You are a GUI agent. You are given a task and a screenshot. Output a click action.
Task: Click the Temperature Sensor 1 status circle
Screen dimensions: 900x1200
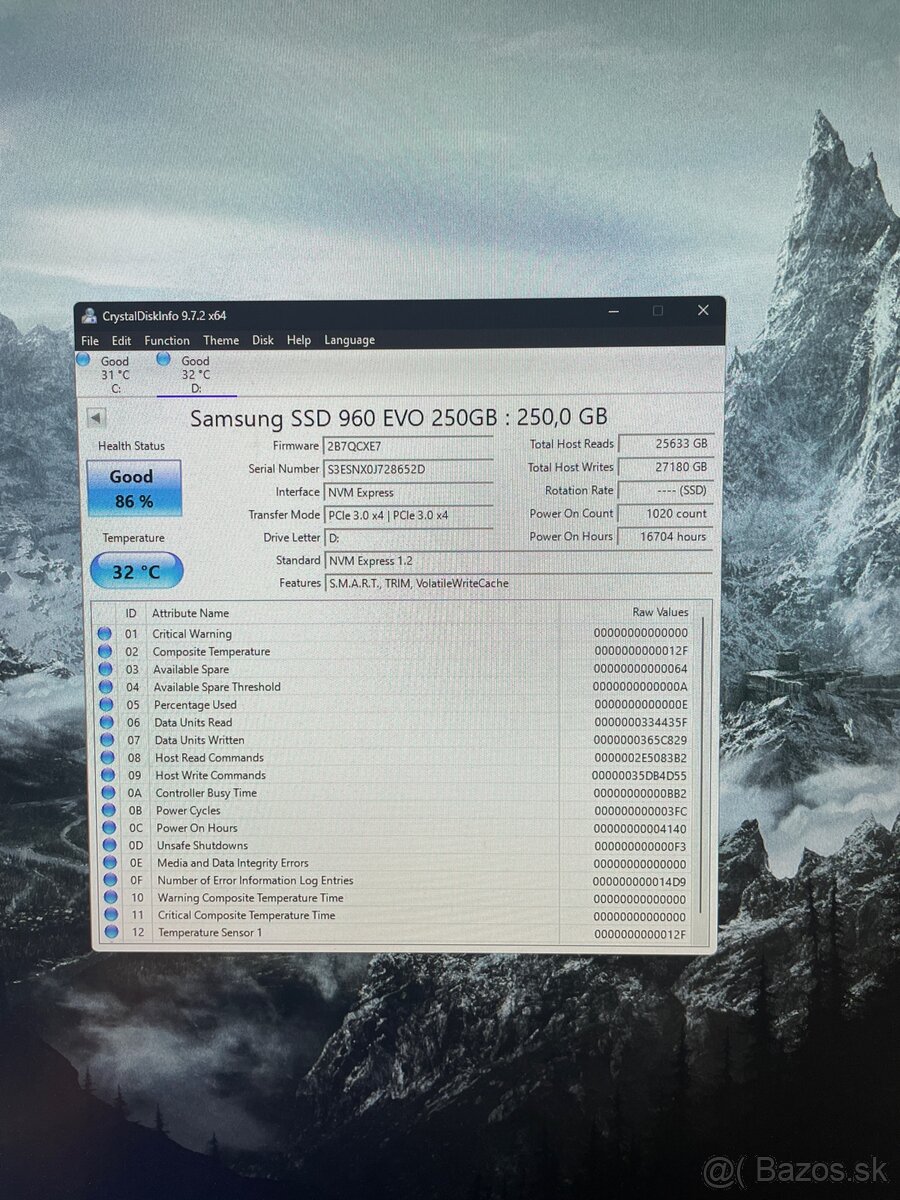tap(110, 932)
